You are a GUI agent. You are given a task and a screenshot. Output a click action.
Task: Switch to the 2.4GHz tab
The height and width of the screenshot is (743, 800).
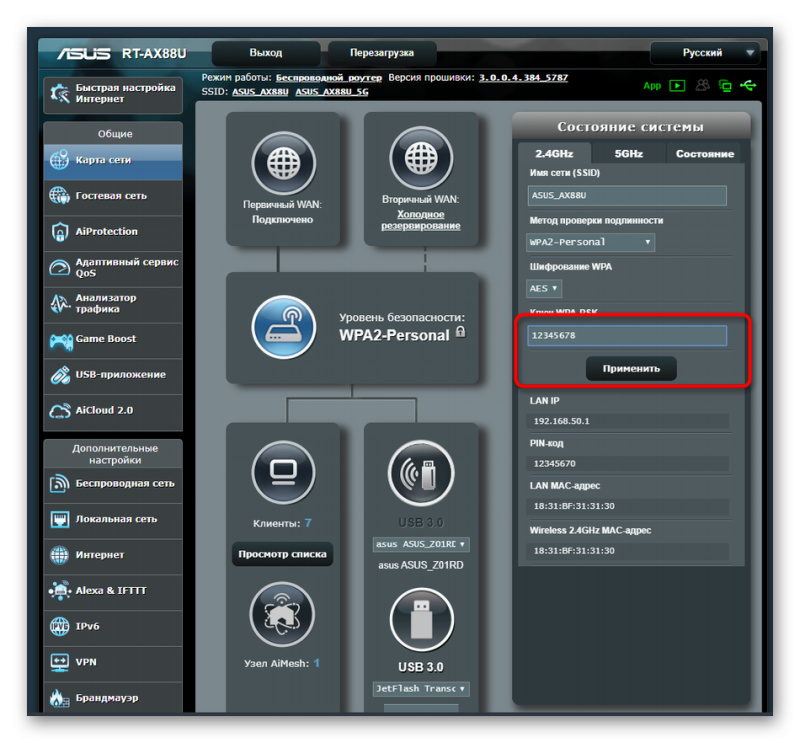[x=554, y=154]
